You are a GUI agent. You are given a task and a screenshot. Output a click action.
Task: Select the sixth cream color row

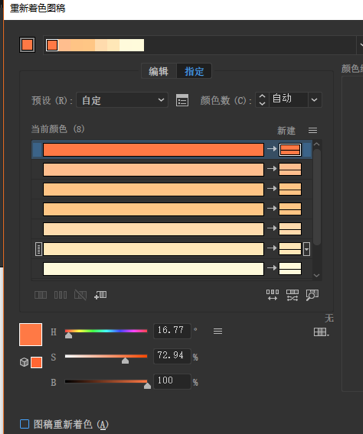153,249
